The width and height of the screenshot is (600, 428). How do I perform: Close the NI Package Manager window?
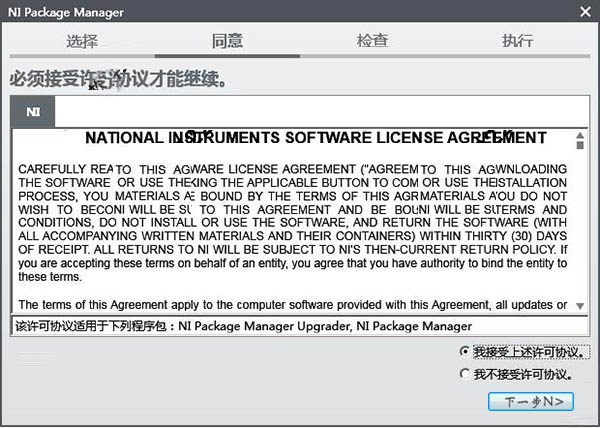pyautogui.click(x=585, y=12)
